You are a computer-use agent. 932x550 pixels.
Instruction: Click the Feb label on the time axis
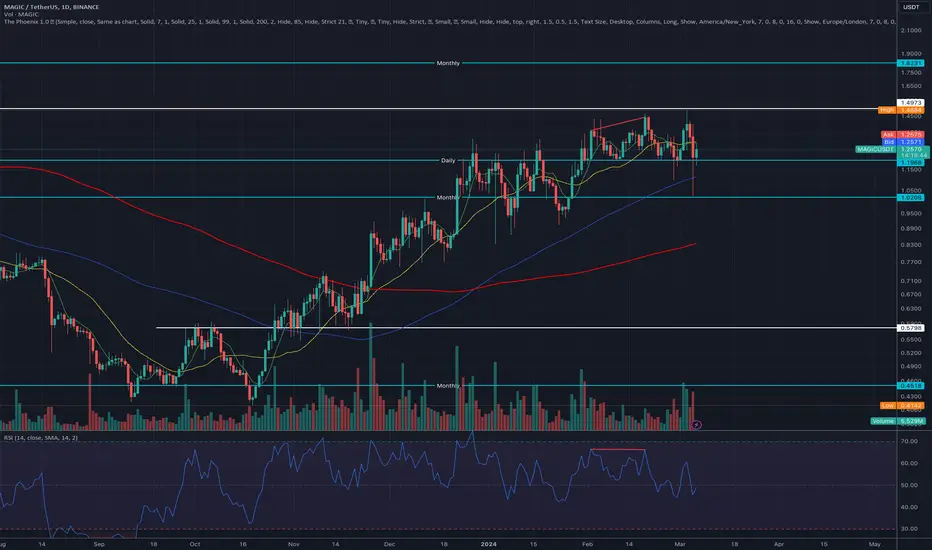[x=587, y=544]
